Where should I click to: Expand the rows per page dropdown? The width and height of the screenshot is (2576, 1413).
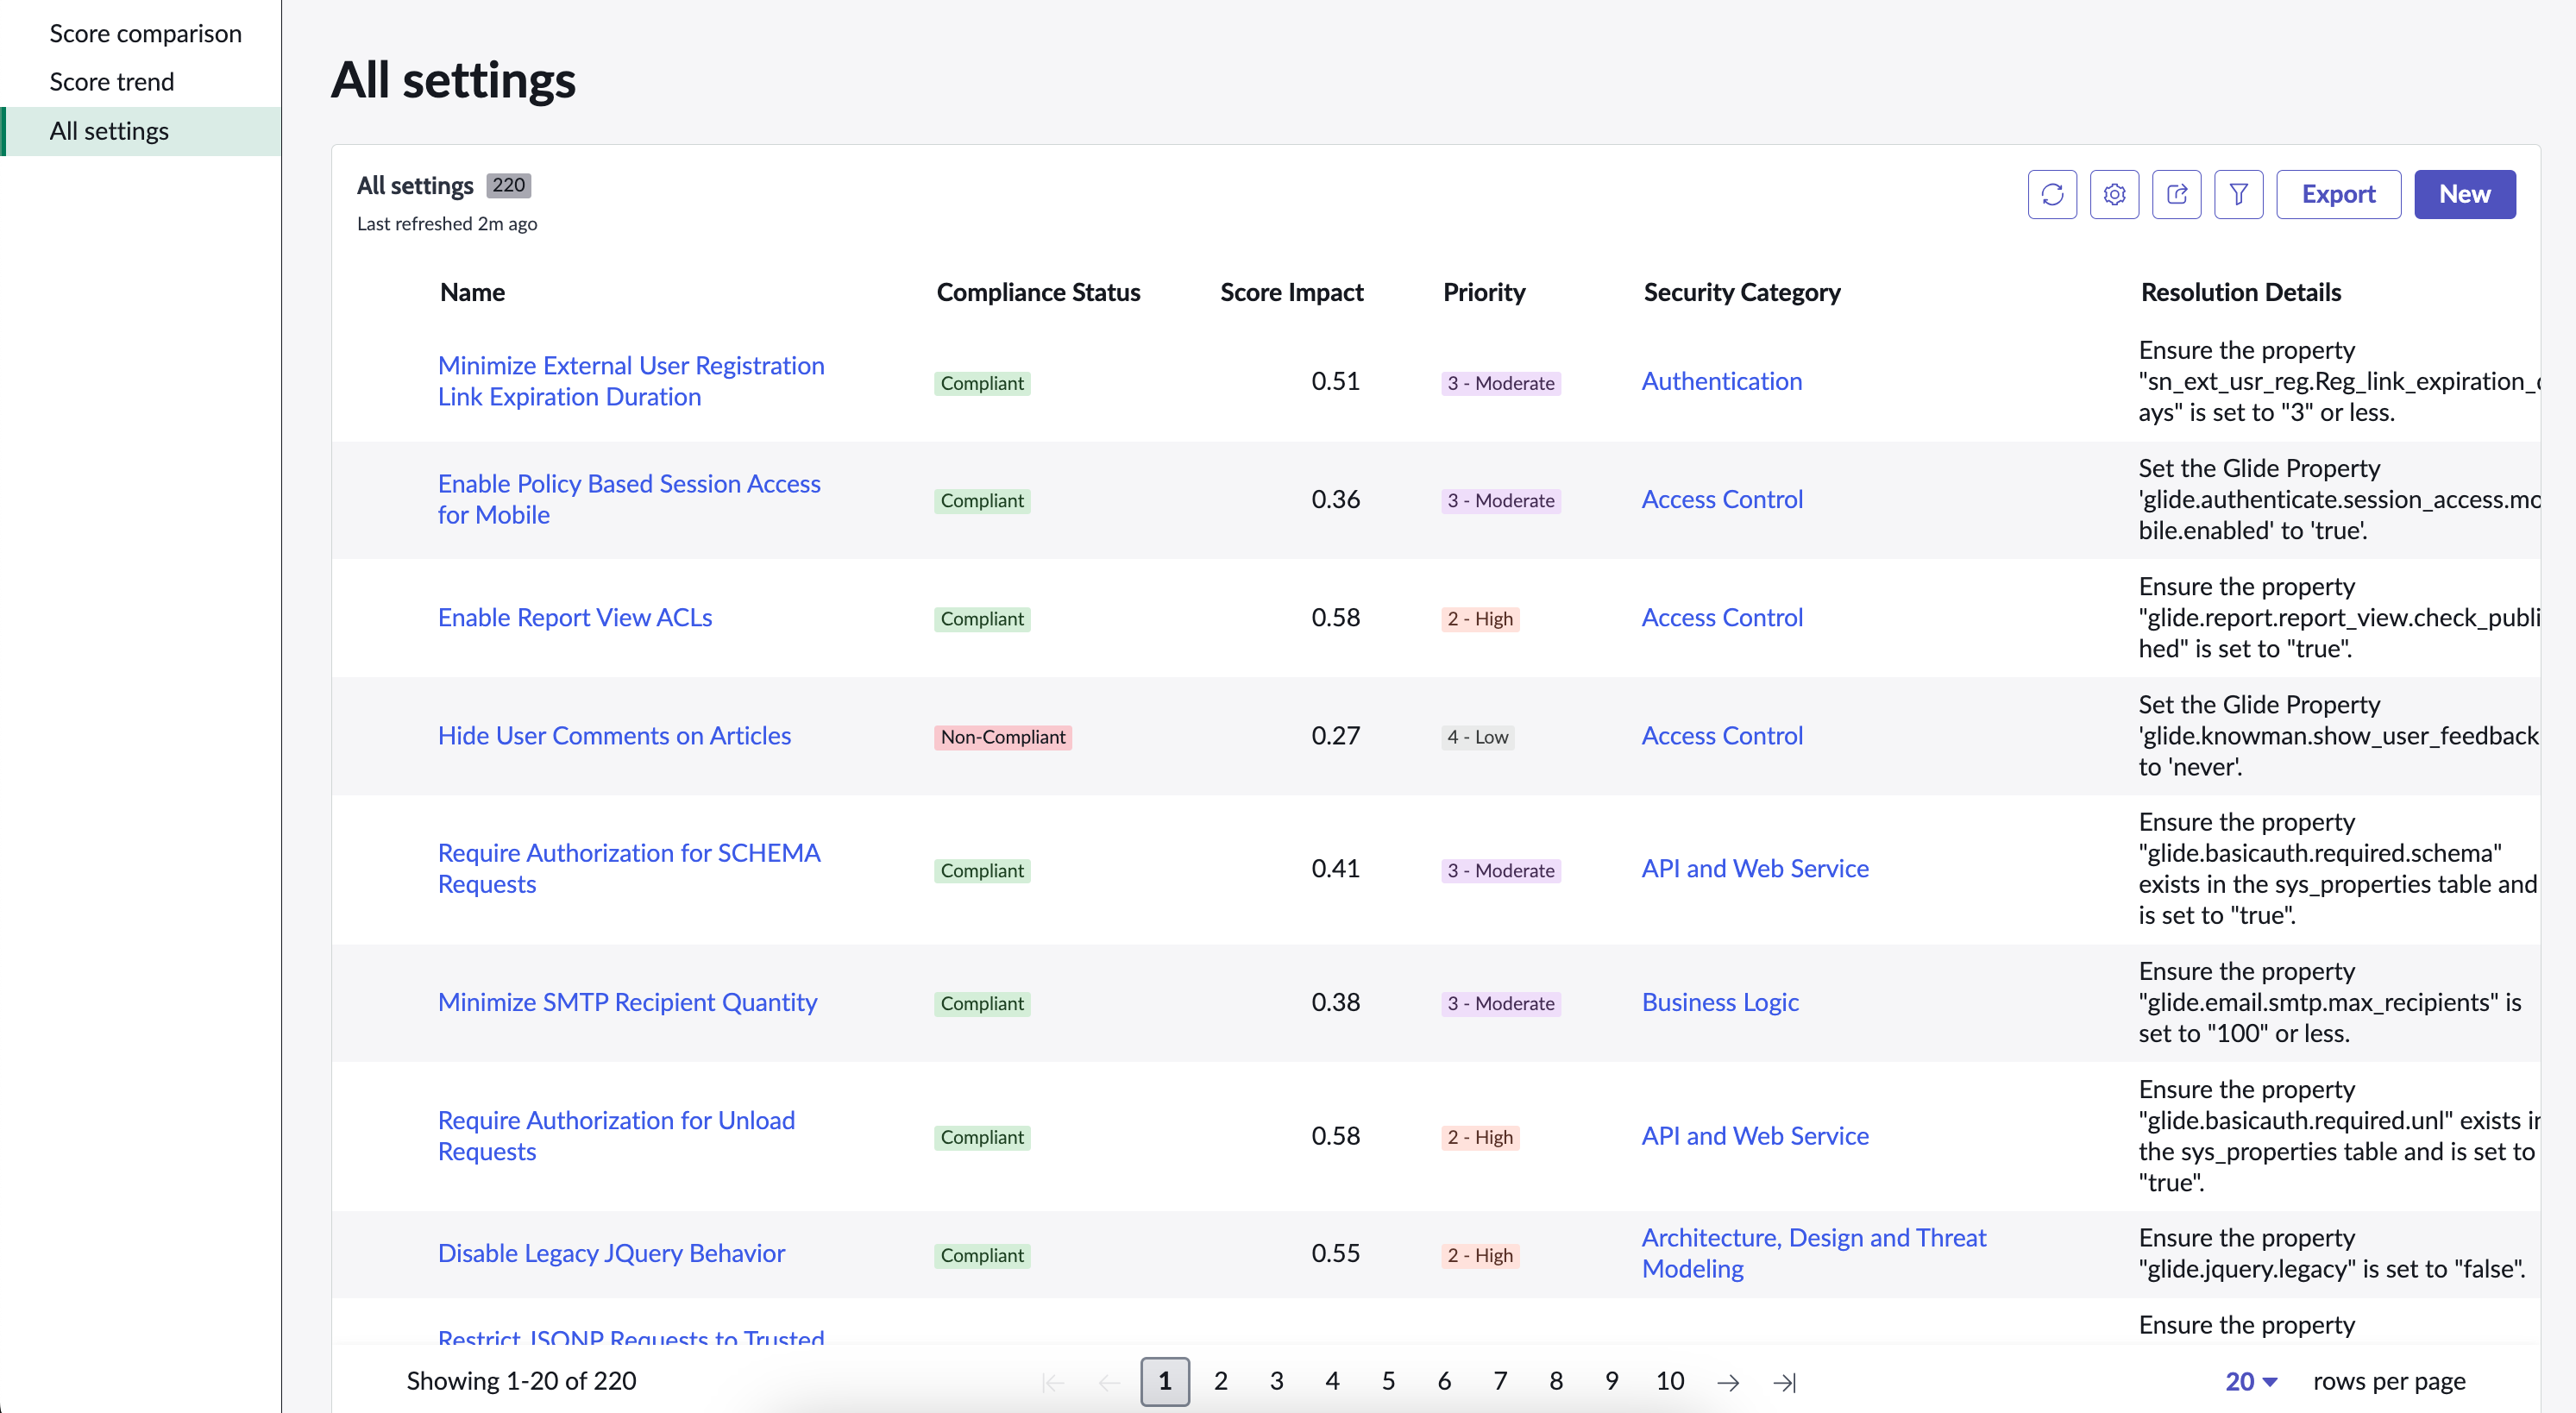tap(2251, 1381)
